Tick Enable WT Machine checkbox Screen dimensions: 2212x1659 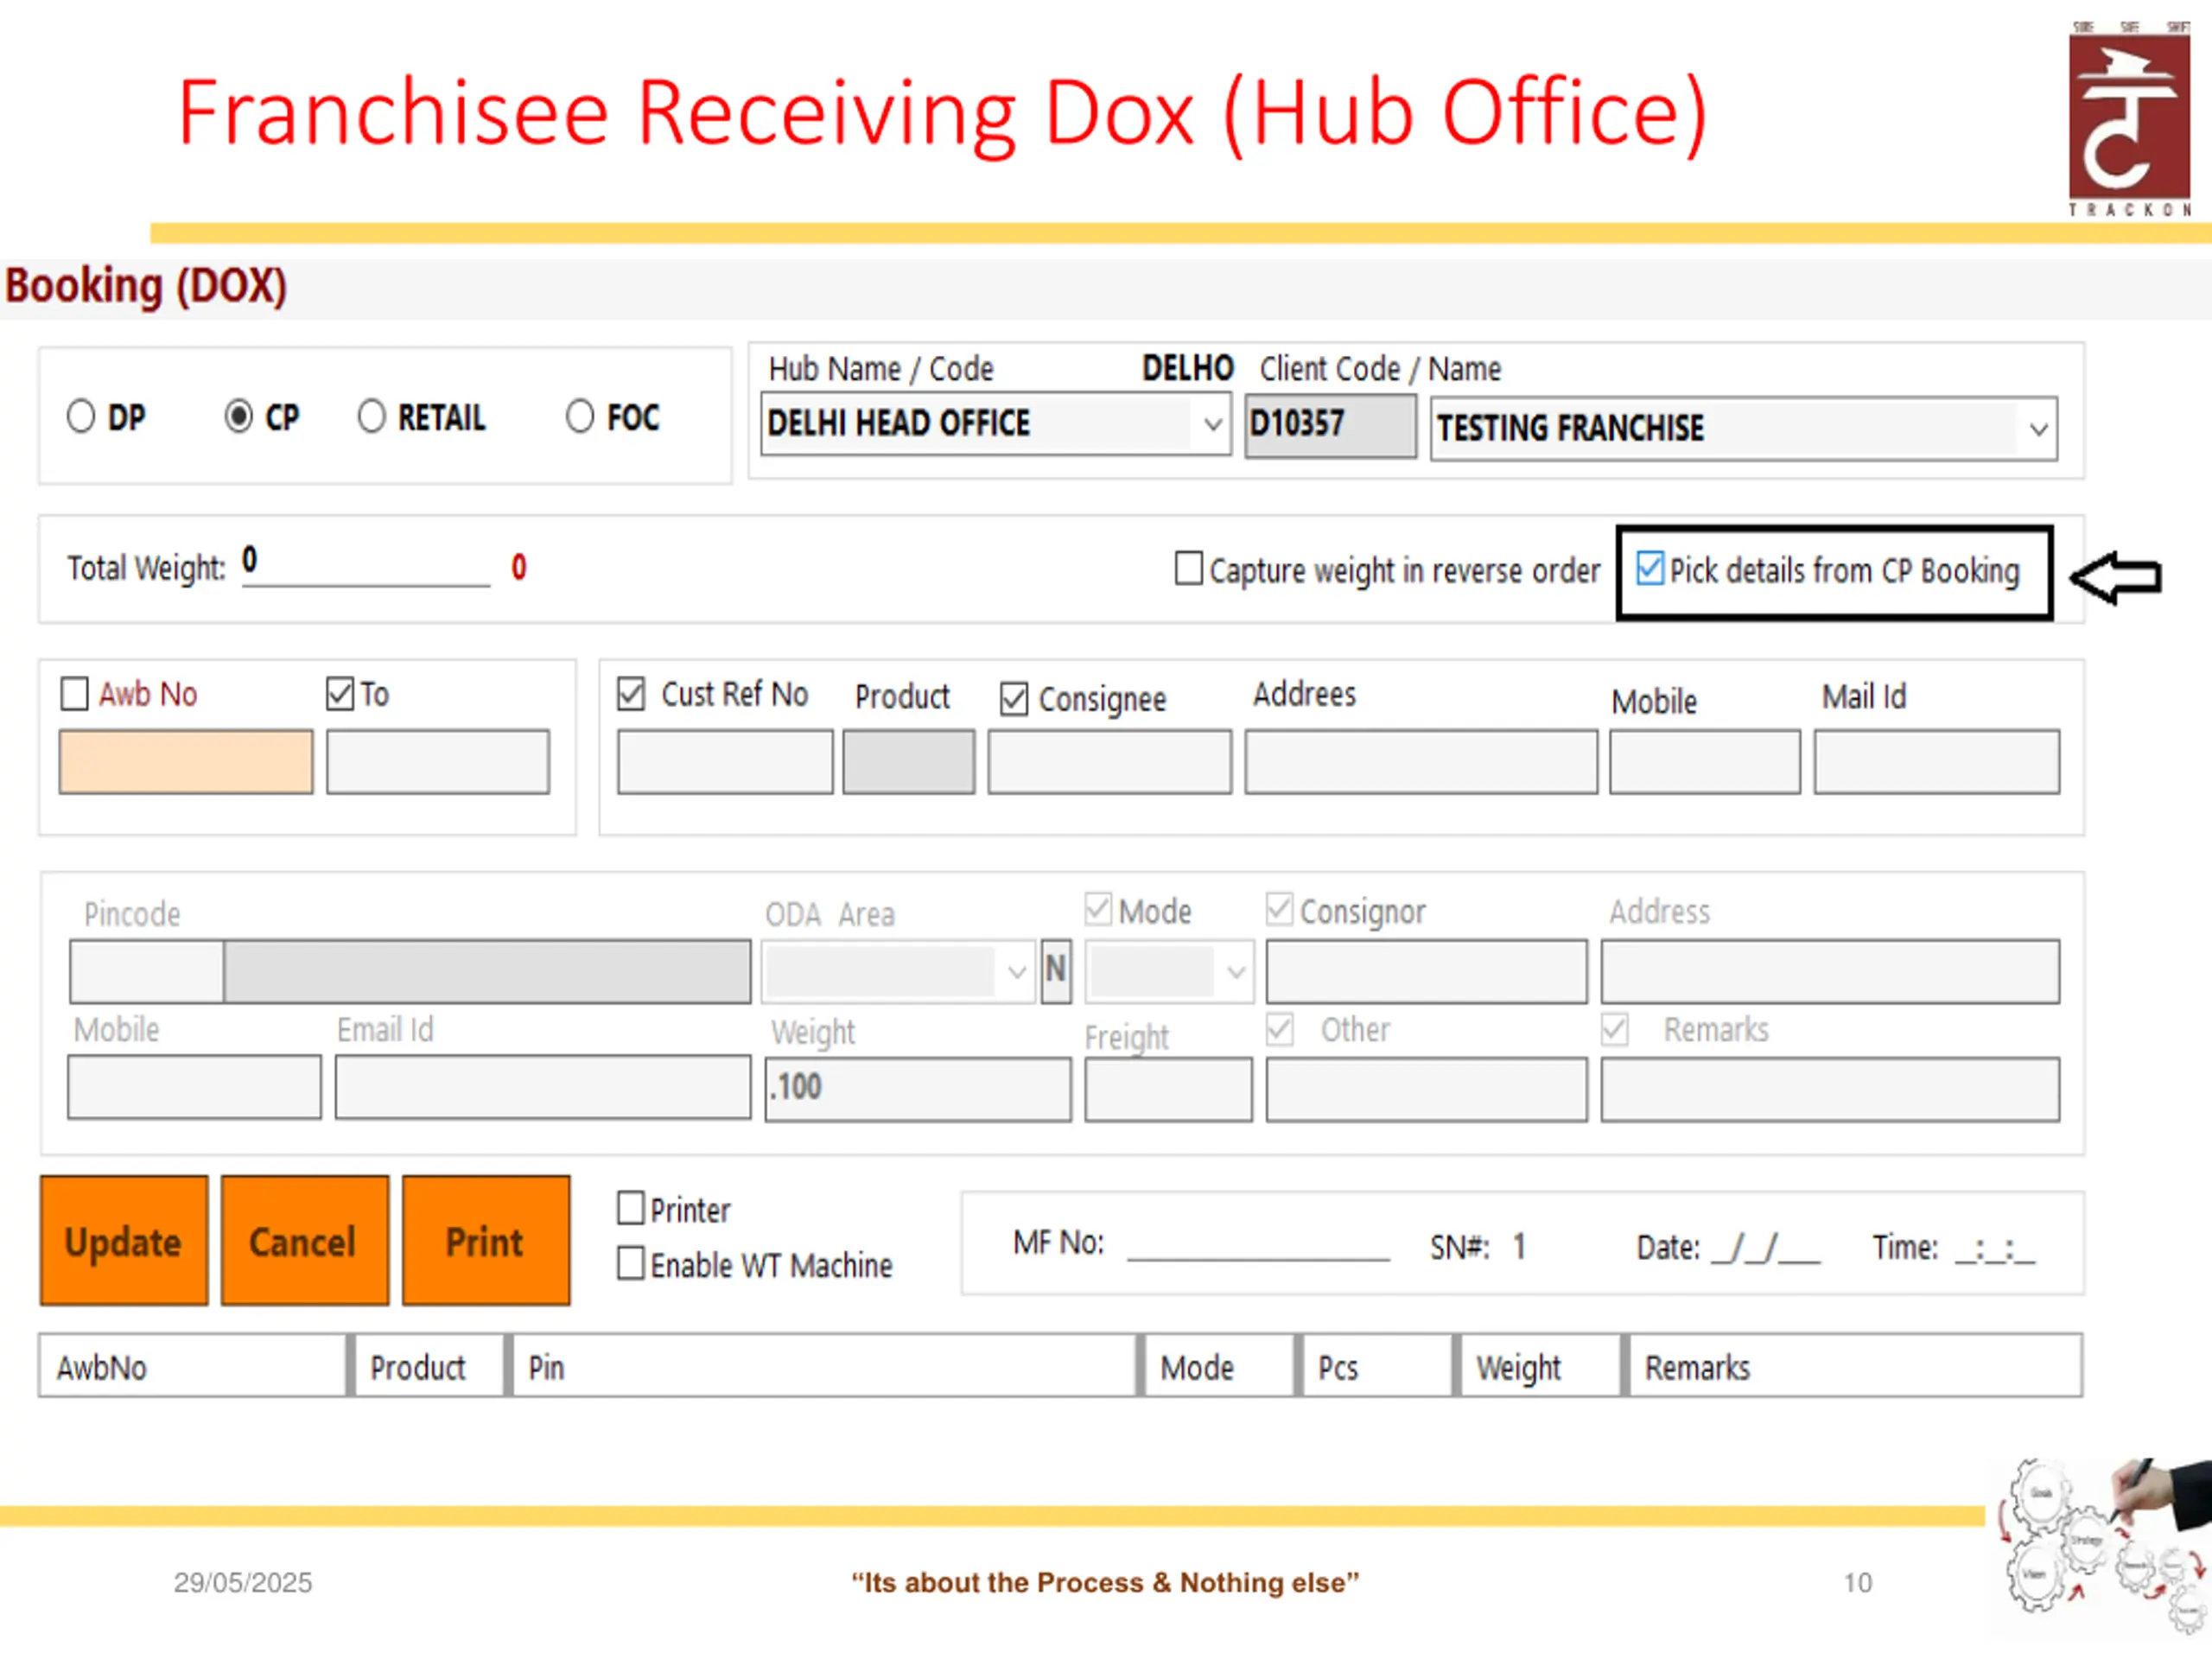631,1263
